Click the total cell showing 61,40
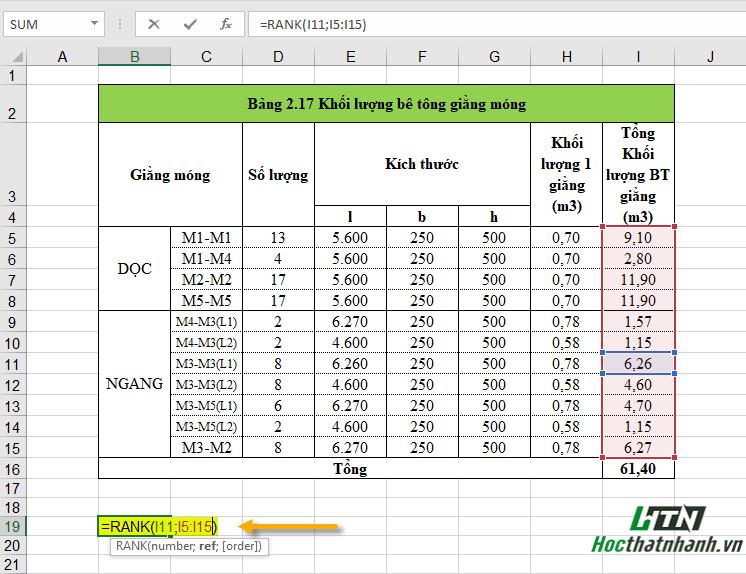 pyautogui.click(x=638, y=469)
